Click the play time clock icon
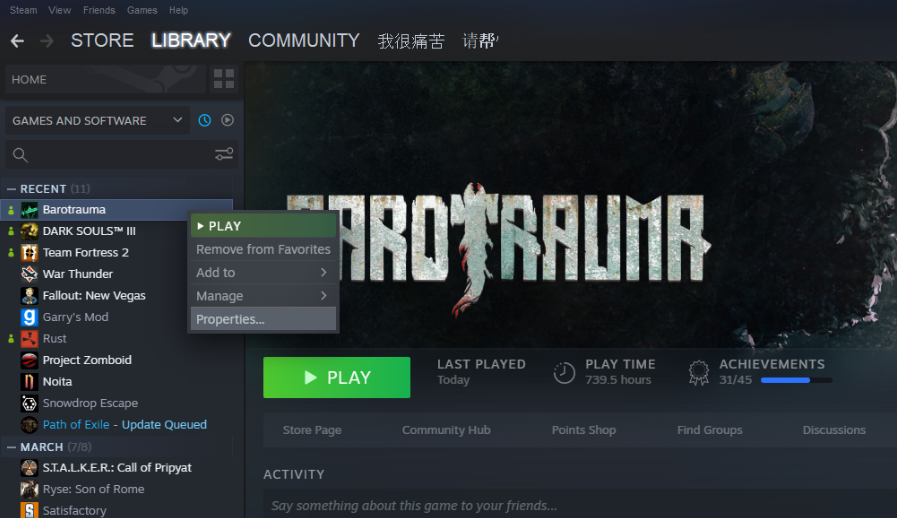 click(x=564, y=373)
